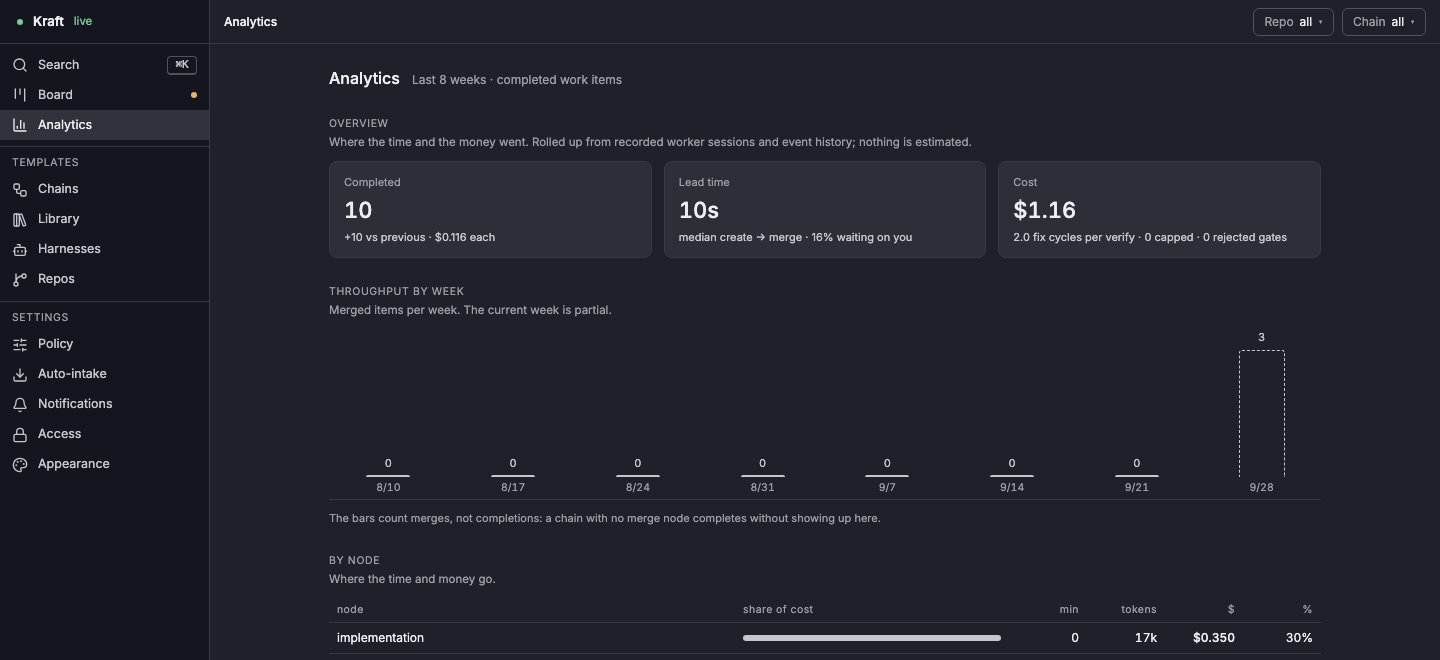
Task: Click the implementation node row label
Action: click(x=380, y=638)
